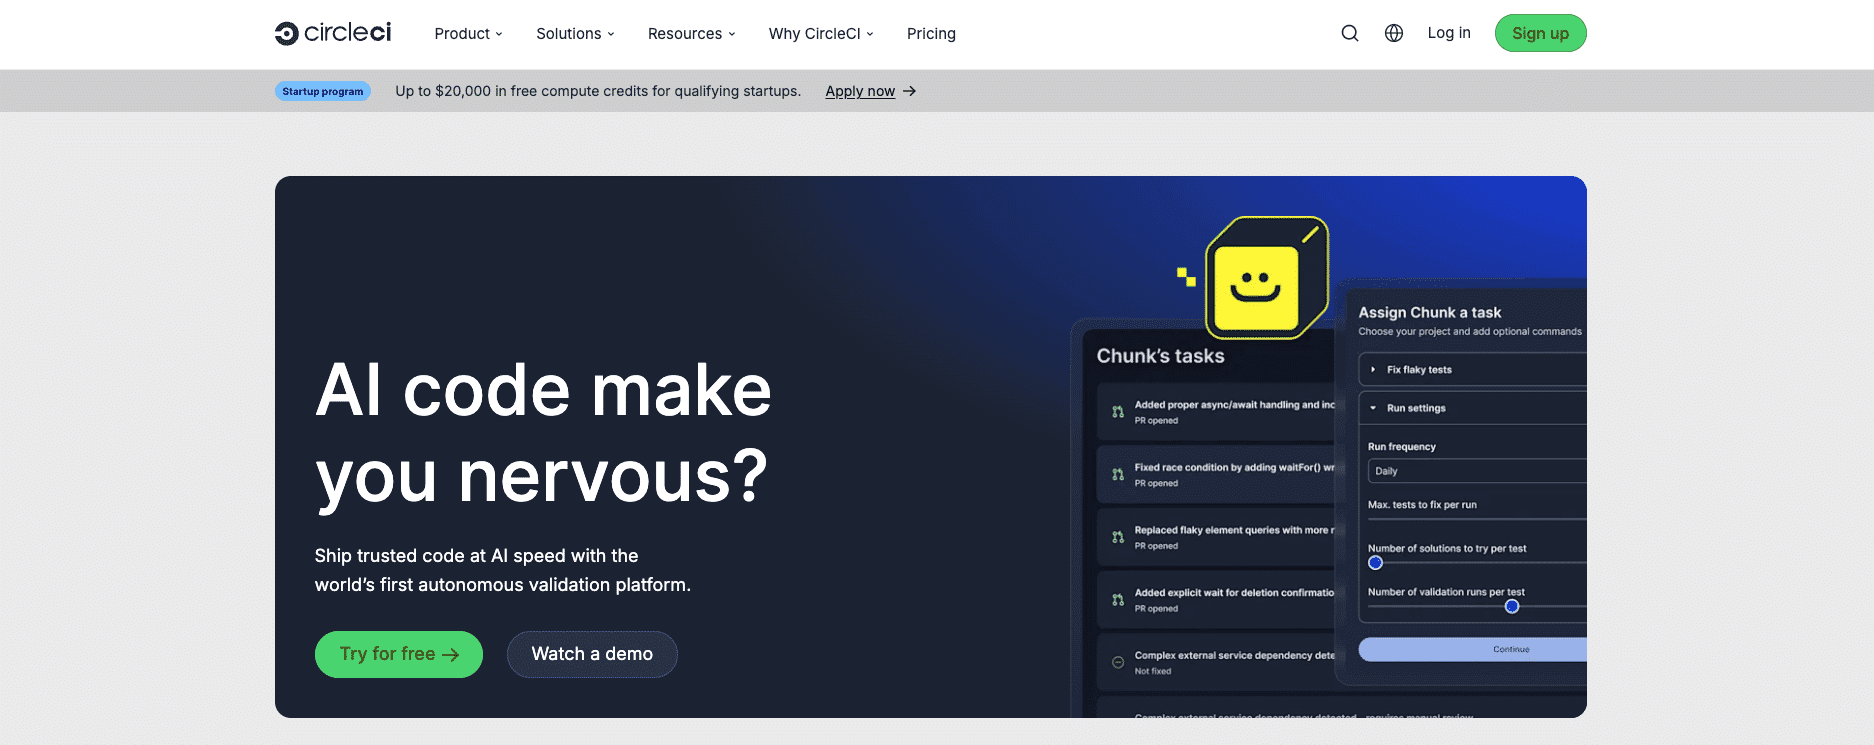Image resolution: width=1874 pixels, height=745 pixels.
Task: Click Log in
Action: coord(1449,33)
